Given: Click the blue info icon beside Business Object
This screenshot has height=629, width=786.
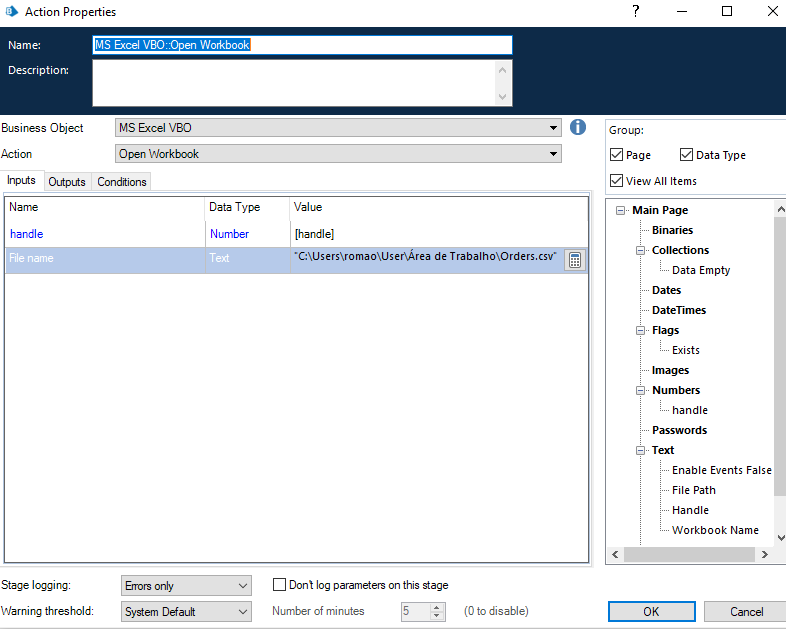Looking at the screenshot, I should pyautogui.click(x=577, y=127).
